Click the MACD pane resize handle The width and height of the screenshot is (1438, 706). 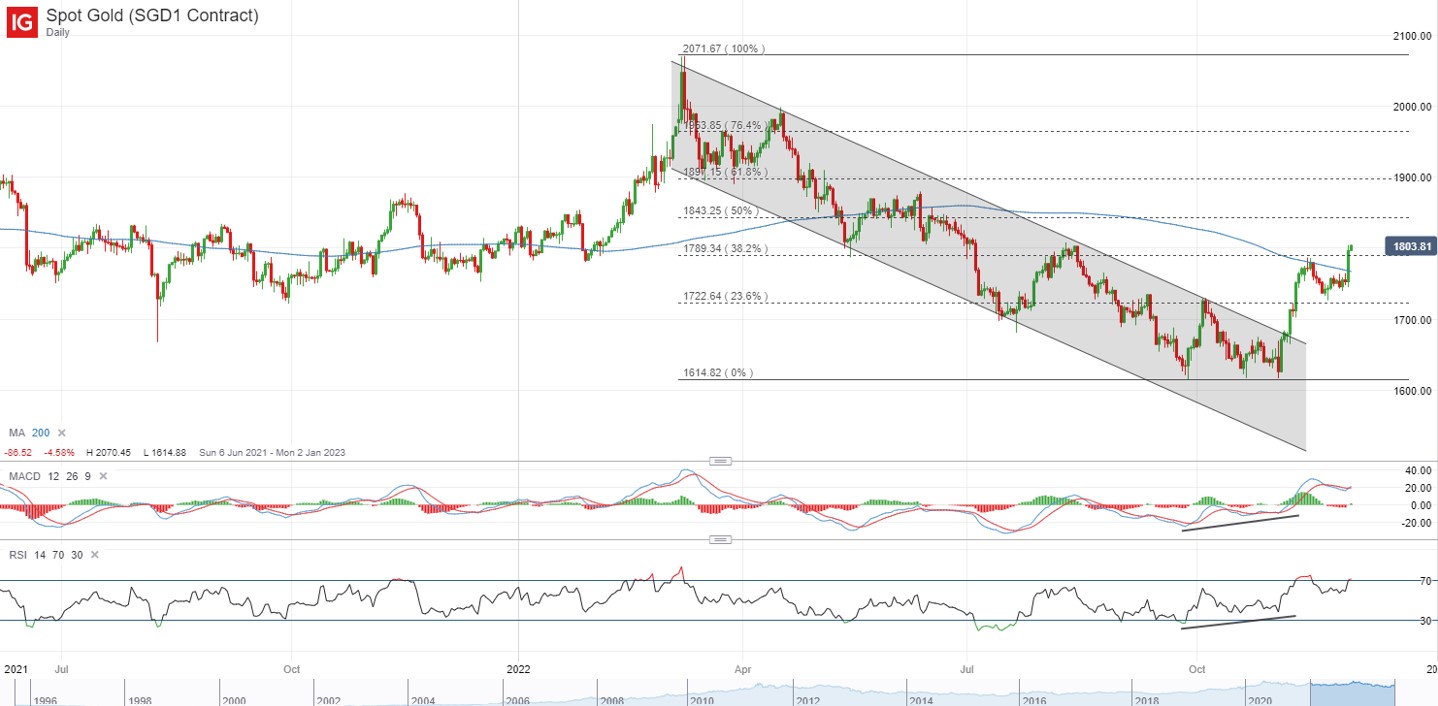pyautogui.click(x=721, y=461)
